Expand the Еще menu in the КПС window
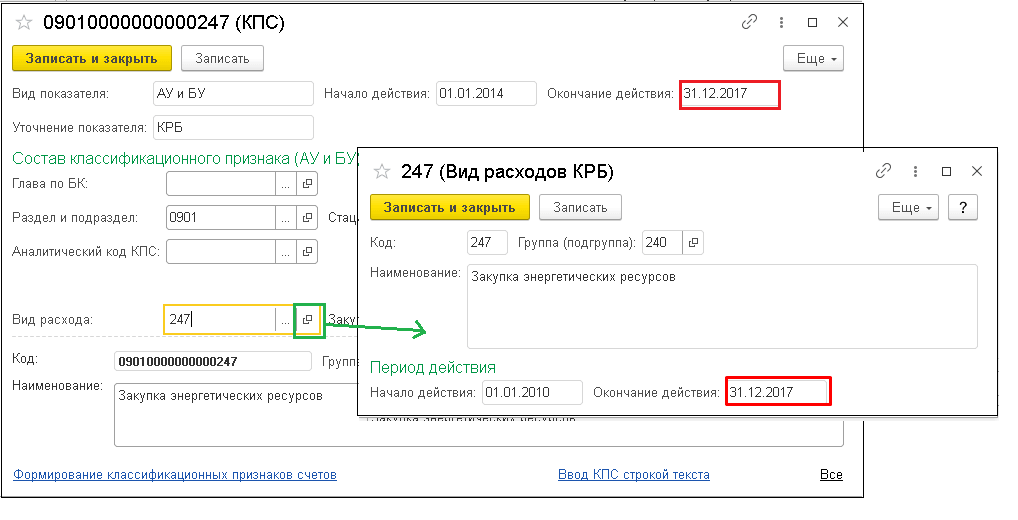The image size is (1018, 520). tap(813, 58)
